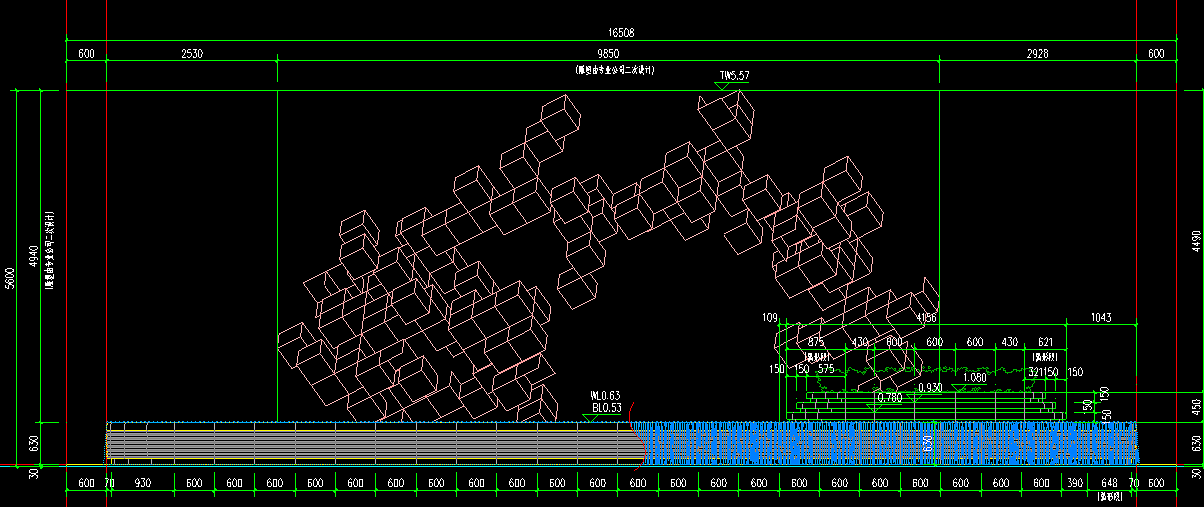The width and height of the screenshot is (1204, 507).
Task: Click the 2928 dimension label
Action: pos(1037,54)
